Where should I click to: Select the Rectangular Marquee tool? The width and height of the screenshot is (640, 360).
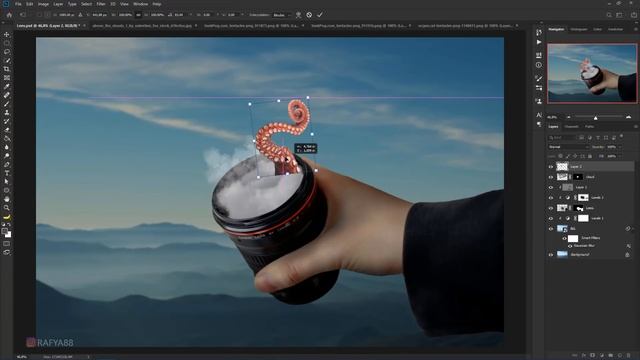click(x=7, y=43)
